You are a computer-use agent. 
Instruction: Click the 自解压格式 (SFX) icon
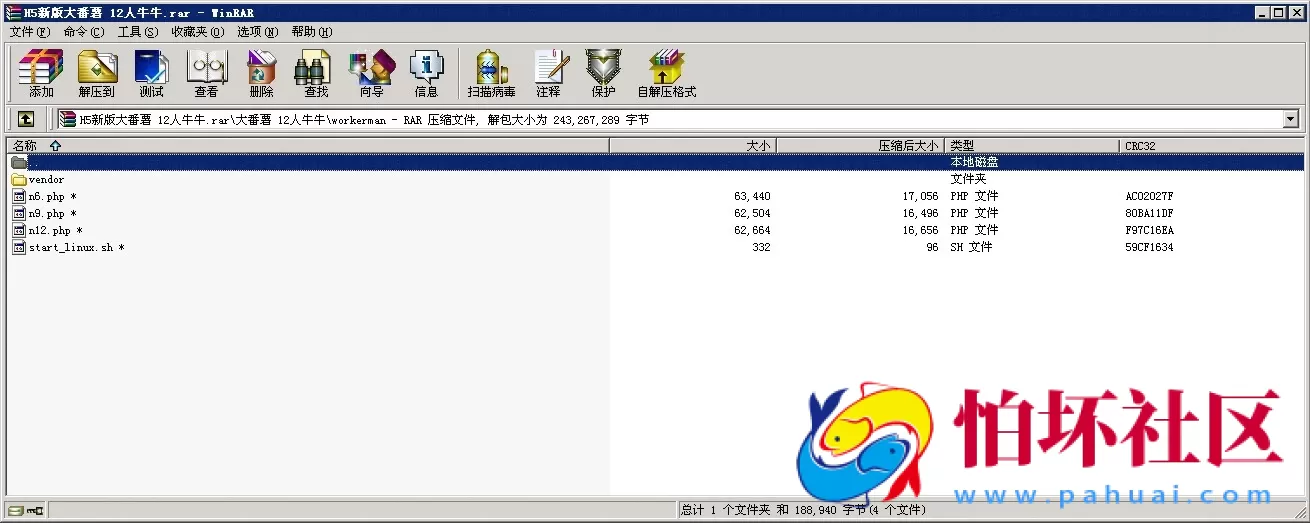pyautogui.click(x=666, y=74)
